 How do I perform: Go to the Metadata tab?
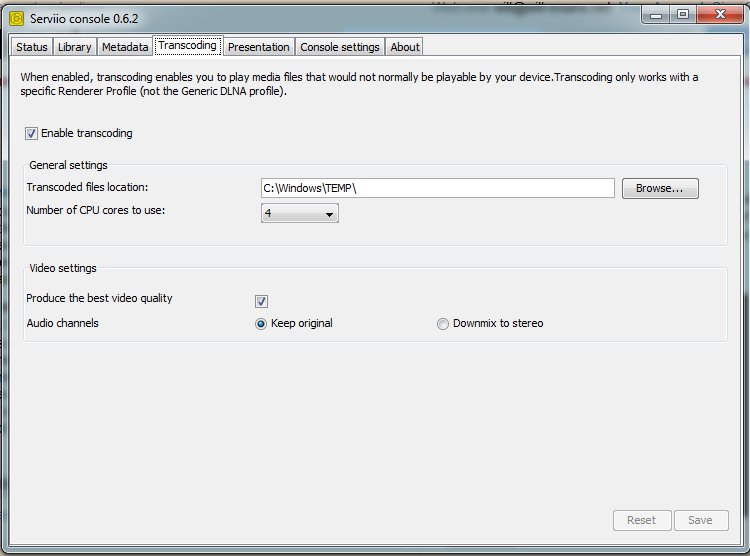(125, 47)
